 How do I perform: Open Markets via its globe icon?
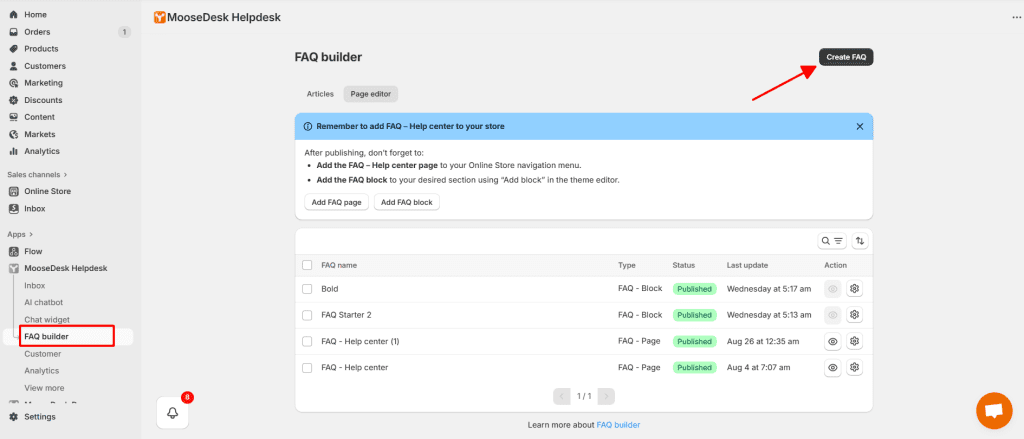13,134
